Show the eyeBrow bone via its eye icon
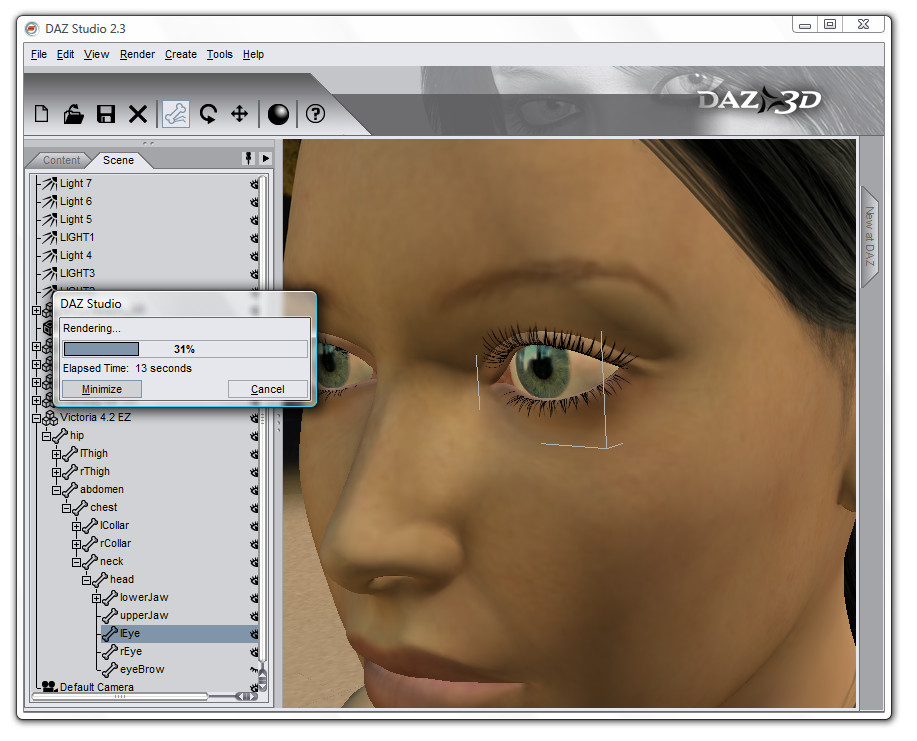 click(254, 669)
